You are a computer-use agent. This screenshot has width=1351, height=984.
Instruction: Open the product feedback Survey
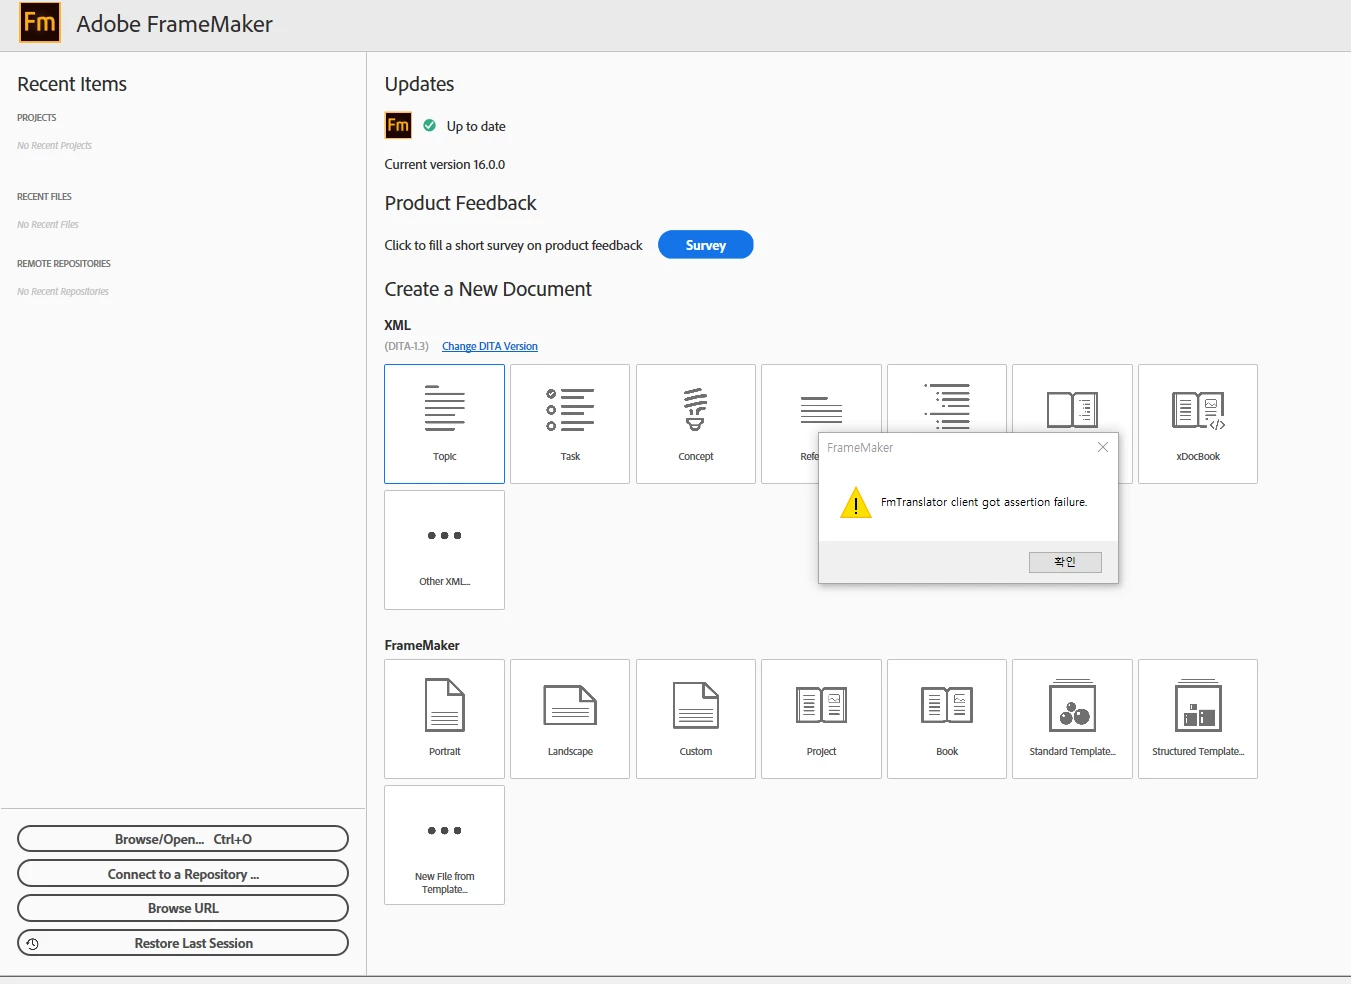[x=705, y=245]
